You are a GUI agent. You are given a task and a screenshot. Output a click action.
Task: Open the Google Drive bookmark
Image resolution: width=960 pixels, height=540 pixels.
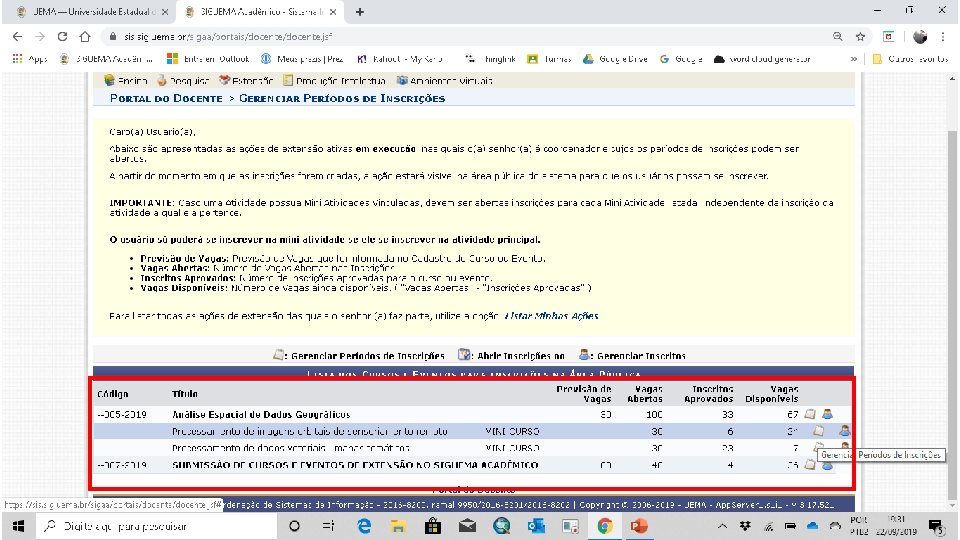[615, 59]
